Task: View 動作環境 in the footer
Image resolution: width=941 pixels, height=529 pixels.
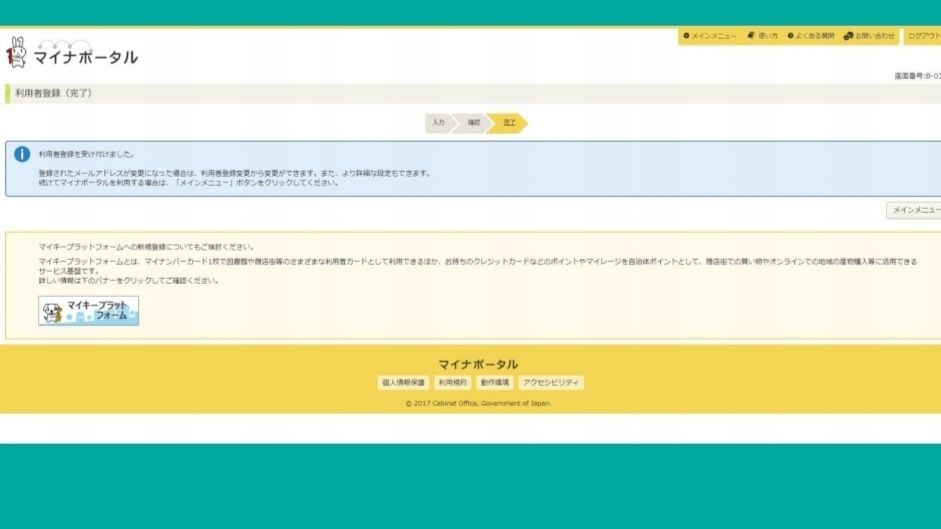Action: [x=494, y=383]
